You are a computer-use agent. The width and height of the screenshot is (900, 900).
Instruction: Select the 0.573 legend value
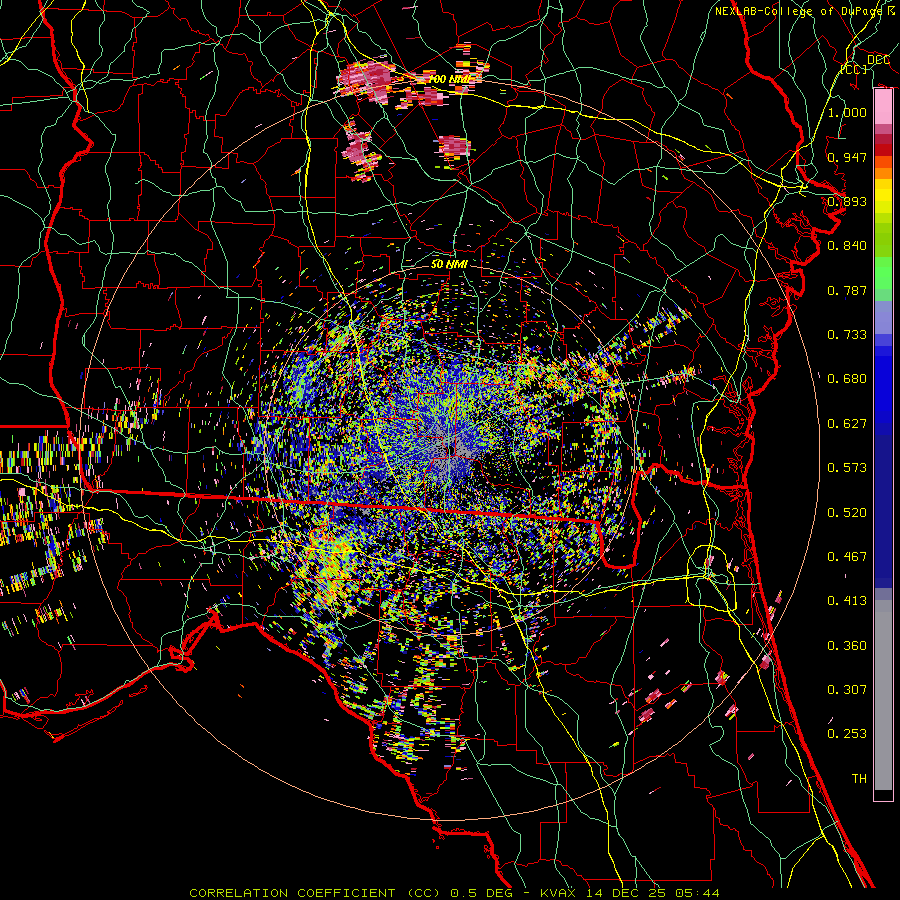point(847,468)
